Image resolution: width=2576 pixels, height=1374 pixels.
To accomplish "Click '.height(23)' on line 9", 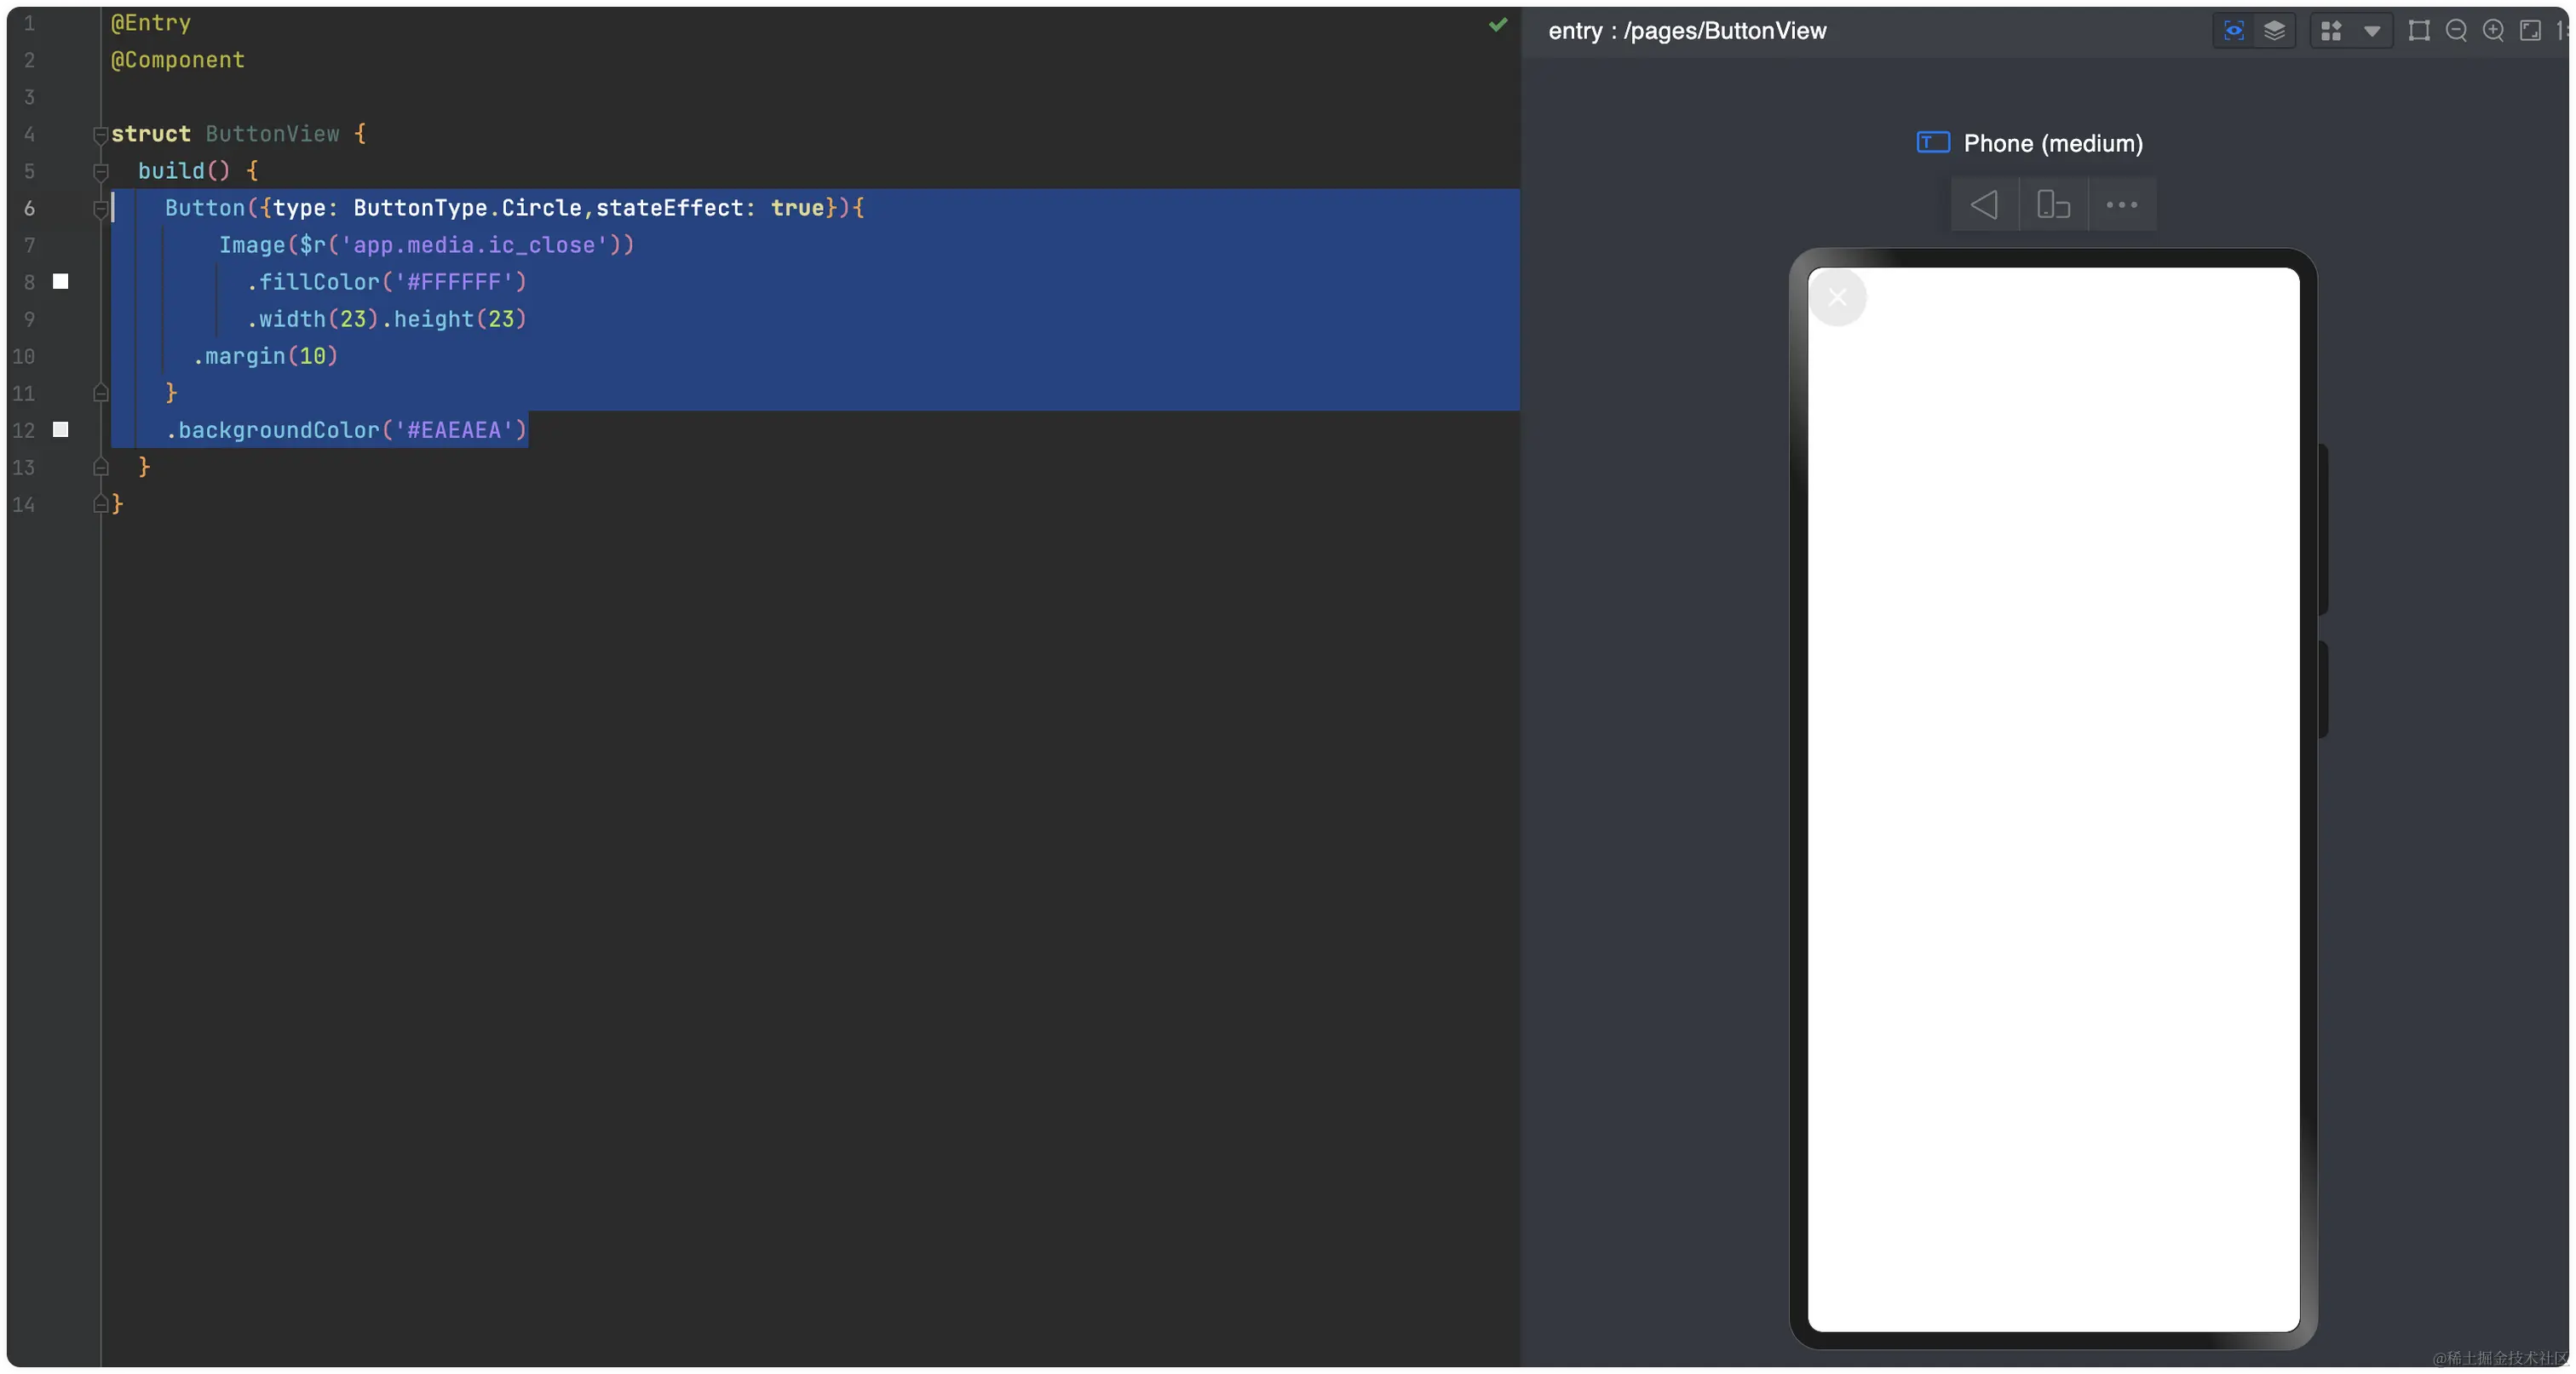I will [454, 319].
